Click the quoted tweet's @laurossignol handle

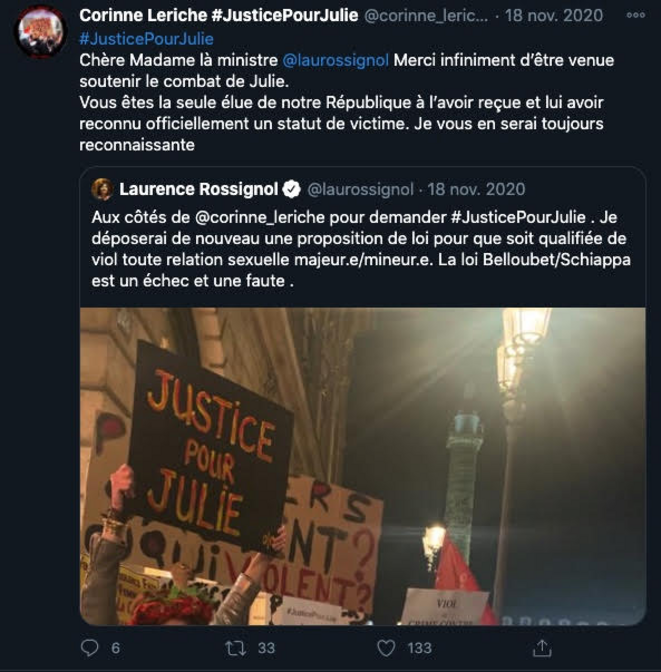click(x=360, y=189)
